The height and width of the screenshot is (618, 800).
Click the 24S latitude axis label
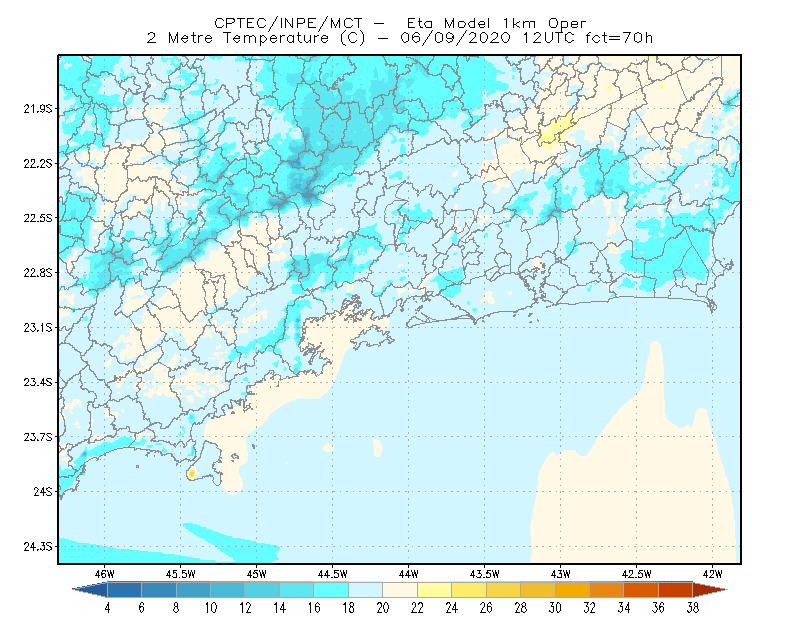click(x=43, y=491)
